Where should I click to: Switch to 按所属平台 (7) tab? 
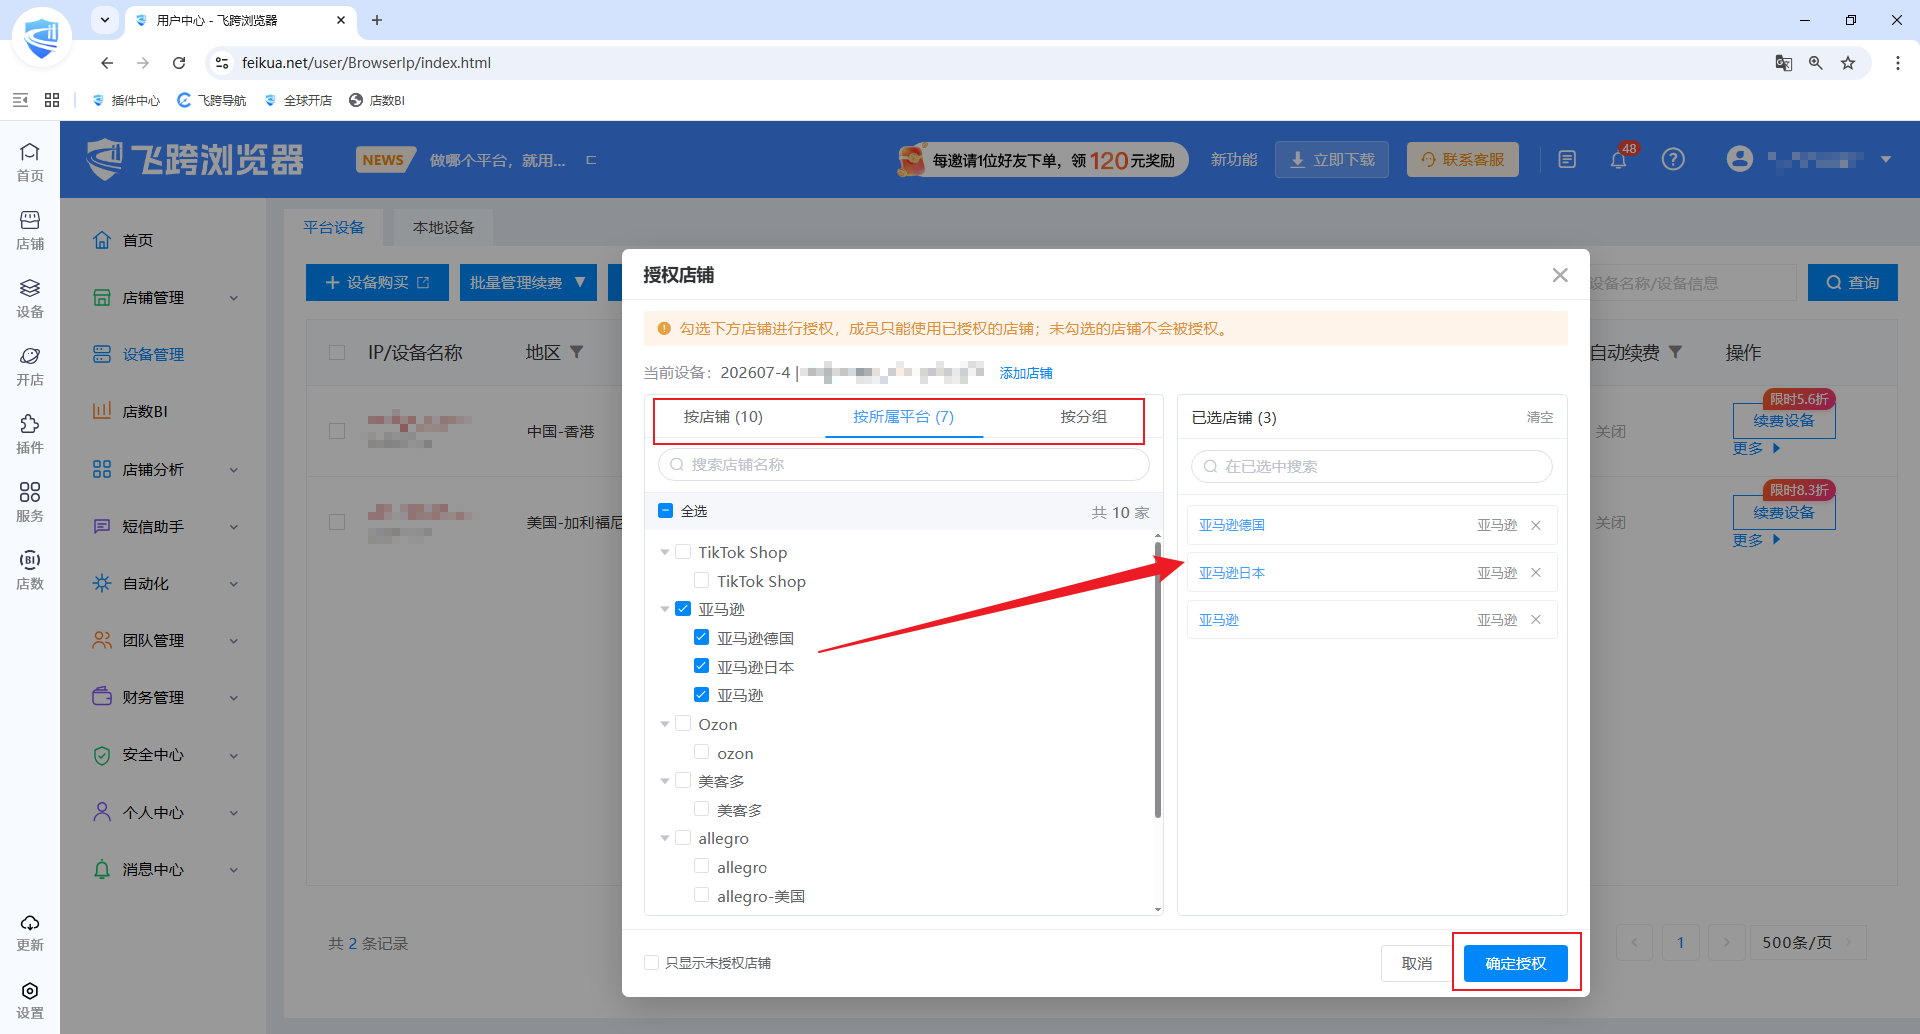point(903,417)
